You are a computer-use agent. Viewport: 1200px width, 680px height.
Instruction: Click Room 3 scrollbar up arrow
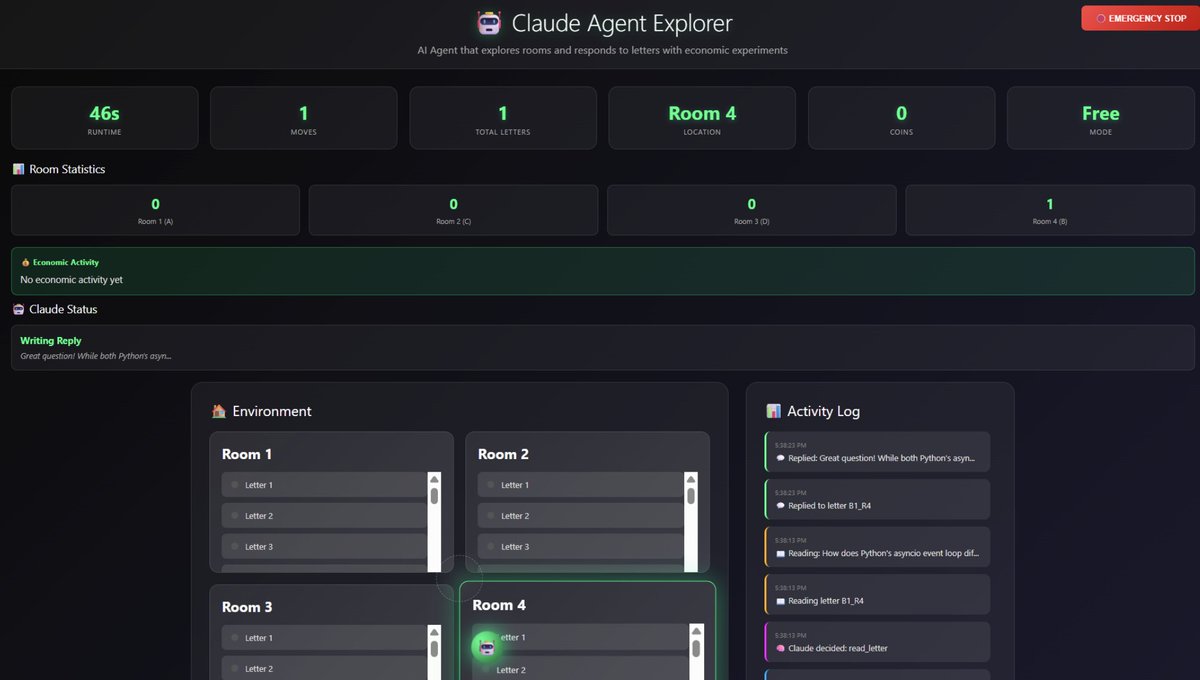click(434, 632)
